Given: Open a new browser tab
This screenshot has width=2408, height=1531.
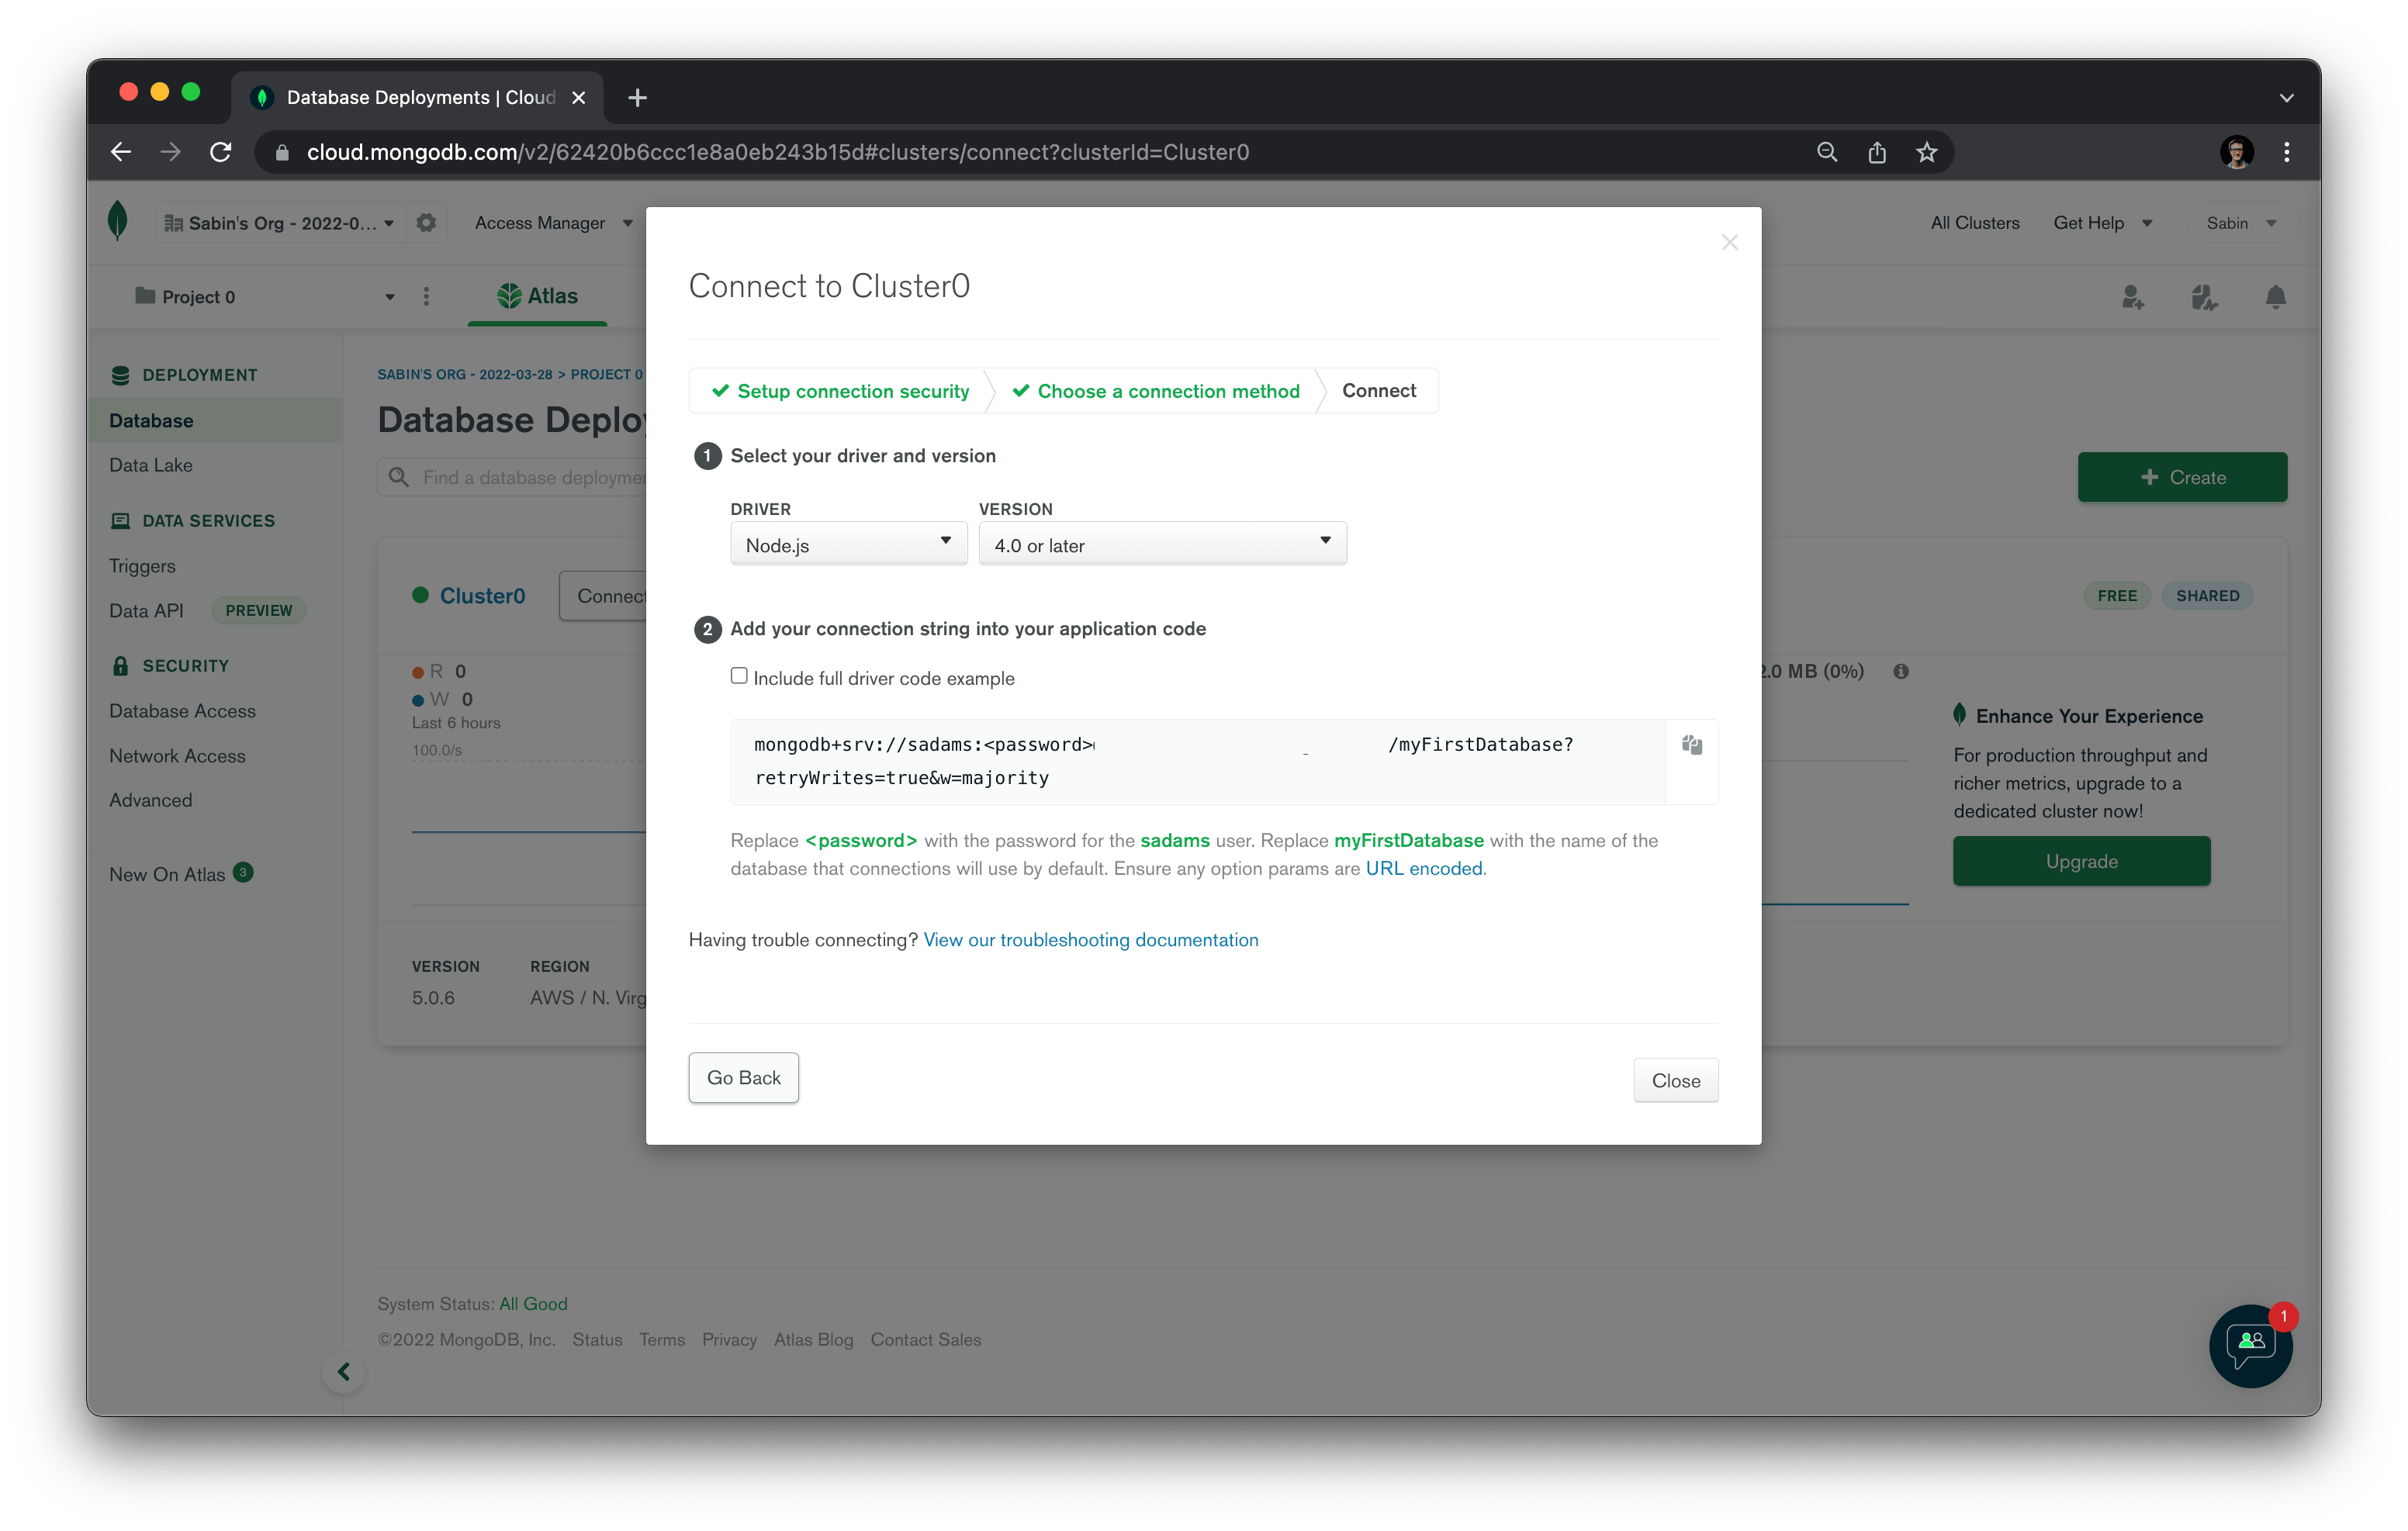Looking at the screenshot, I should pyautogui.click(x=637, y=97).
